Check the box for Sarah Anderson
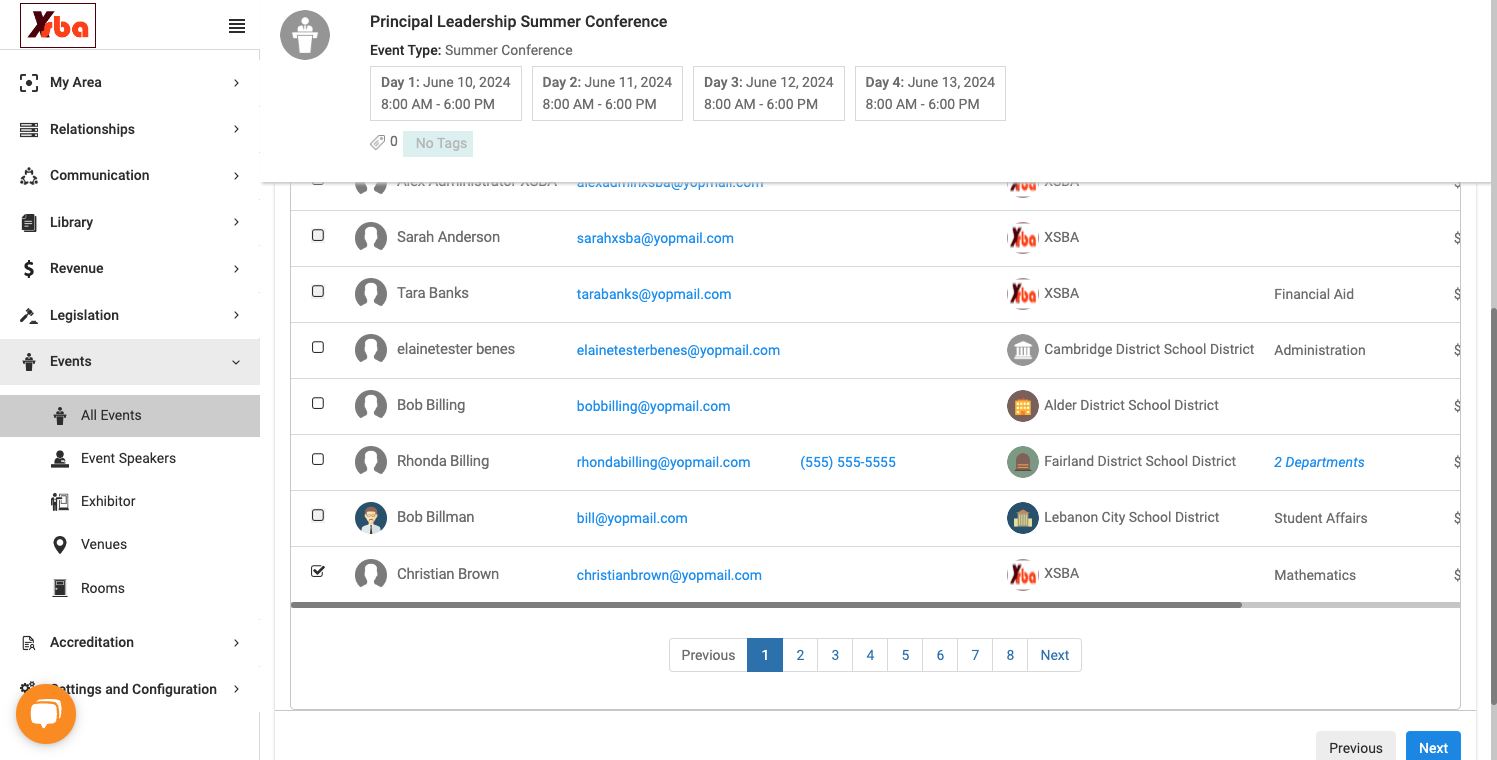Screen dimensions: 1497x760 pyautogui.click(x=318, y=236)
